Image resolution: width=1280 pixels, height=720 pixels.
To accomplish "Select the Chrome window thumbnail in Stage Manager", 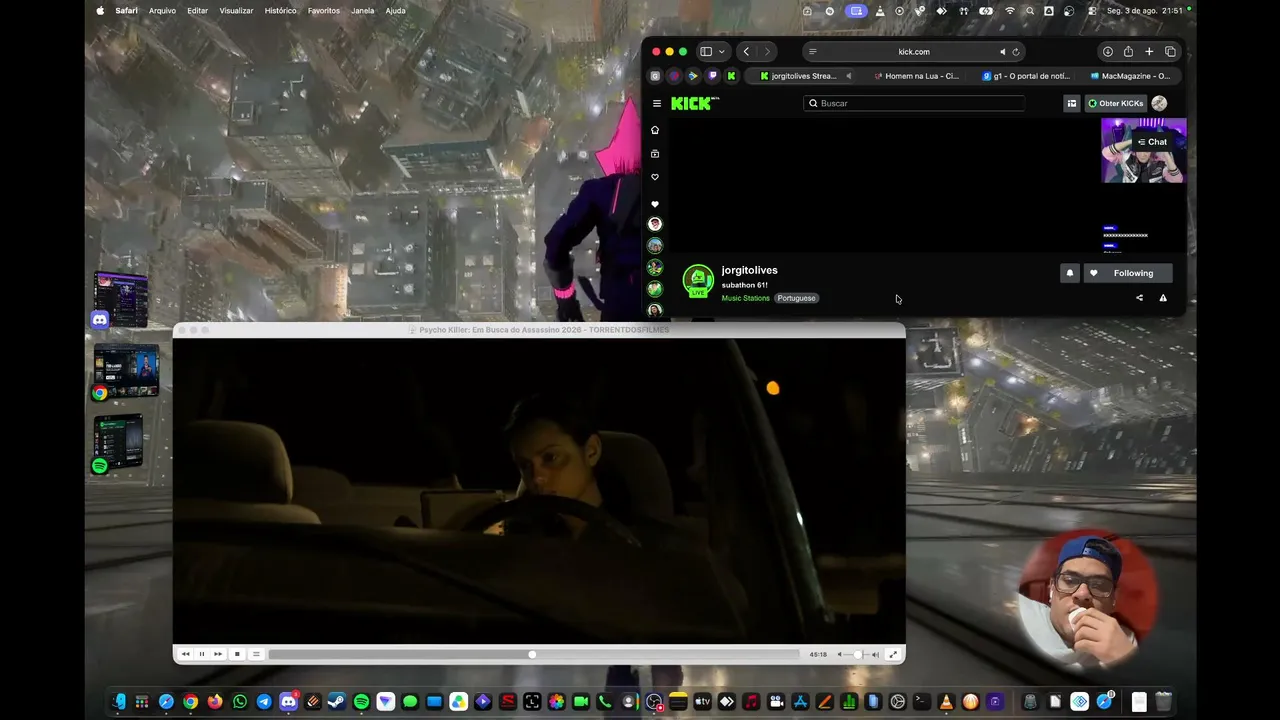I will 126,371.
